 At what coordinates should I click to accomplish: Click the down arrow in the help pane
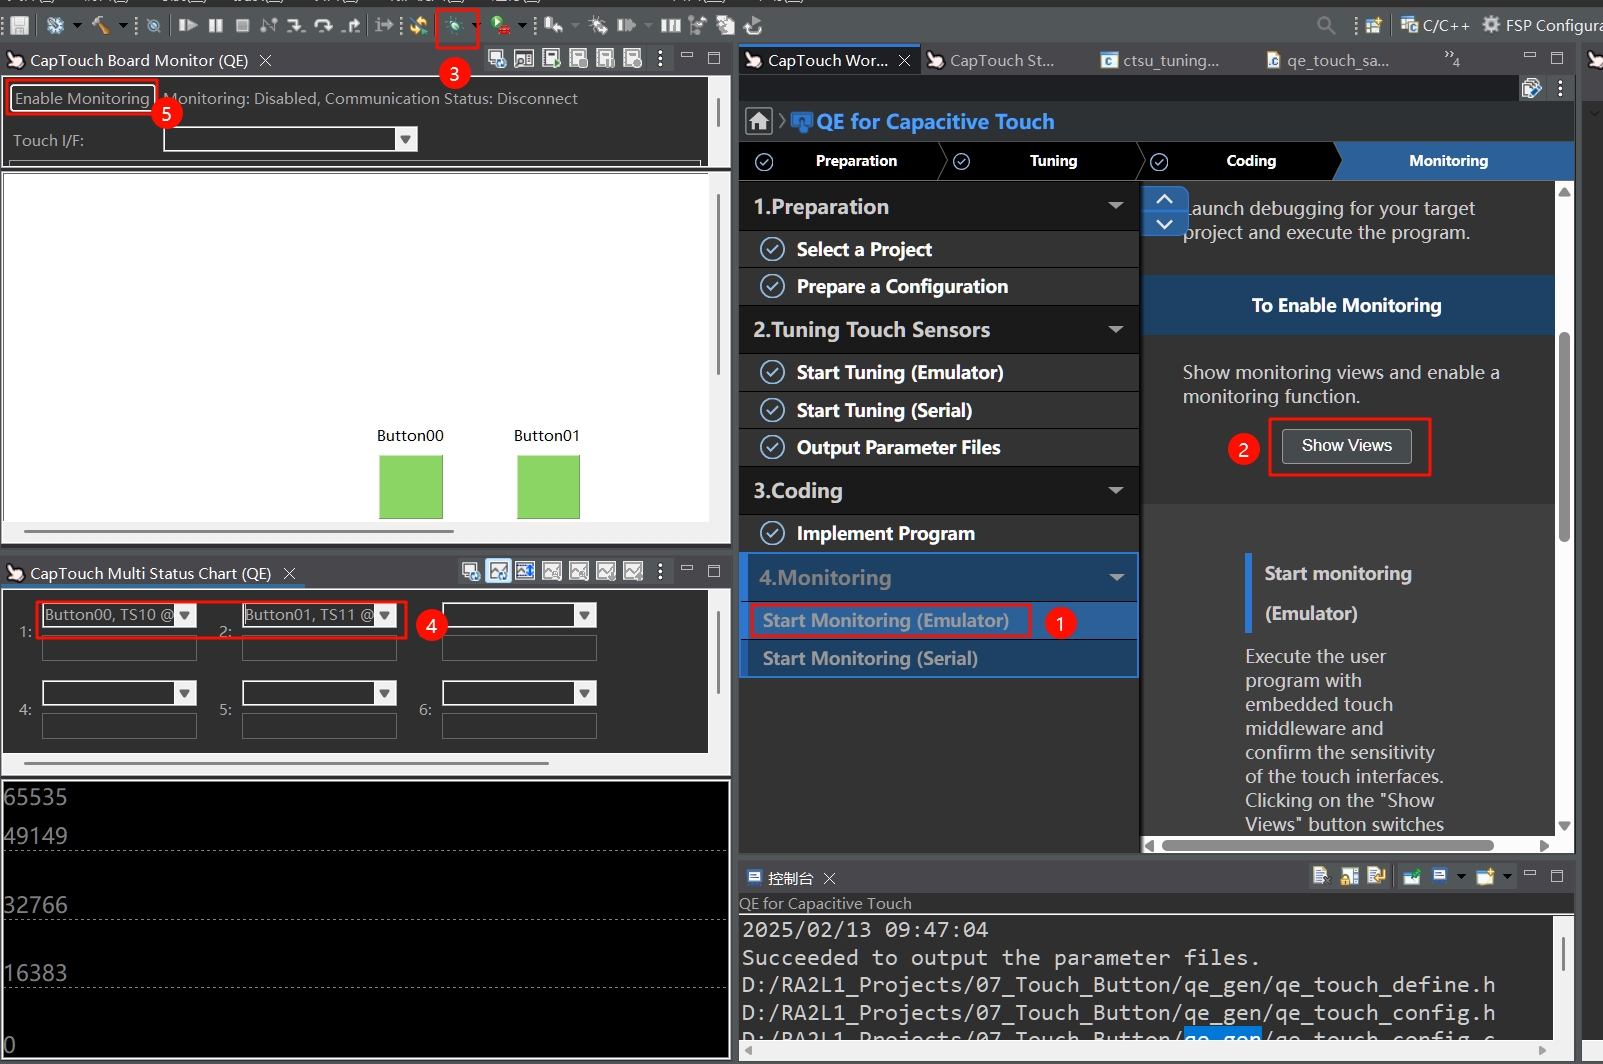click(x=1165, y=224)
